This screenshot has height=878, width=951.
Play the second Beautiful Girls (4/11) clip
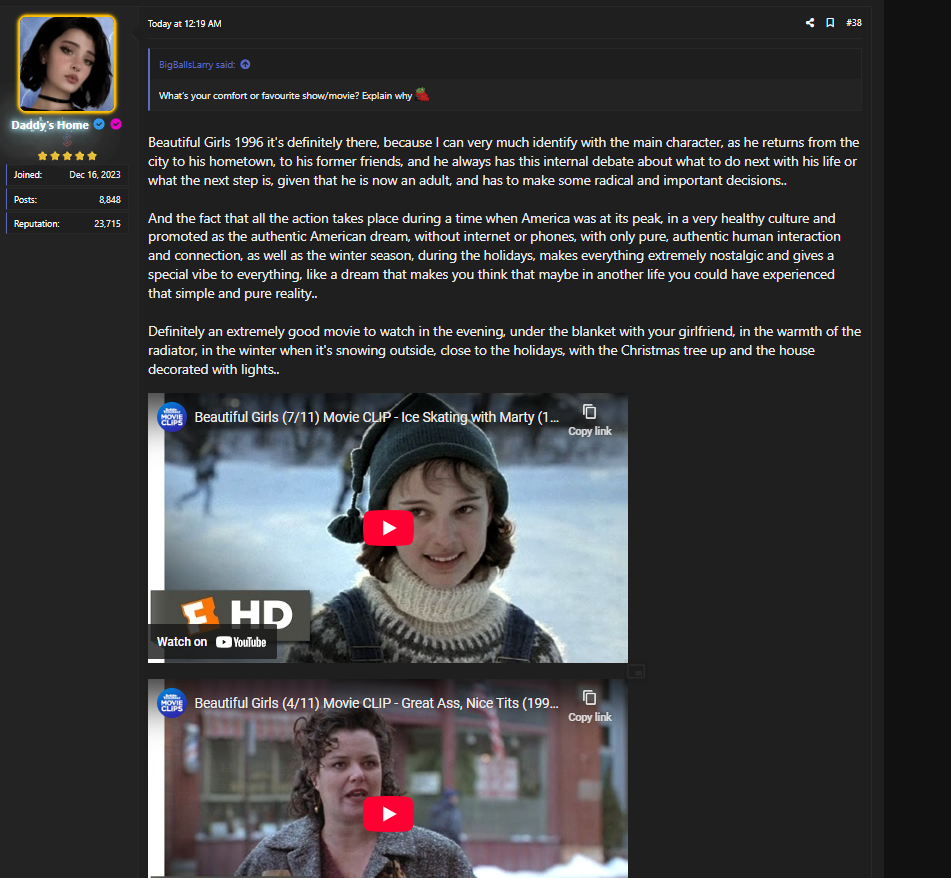click(x=388, y=814)
